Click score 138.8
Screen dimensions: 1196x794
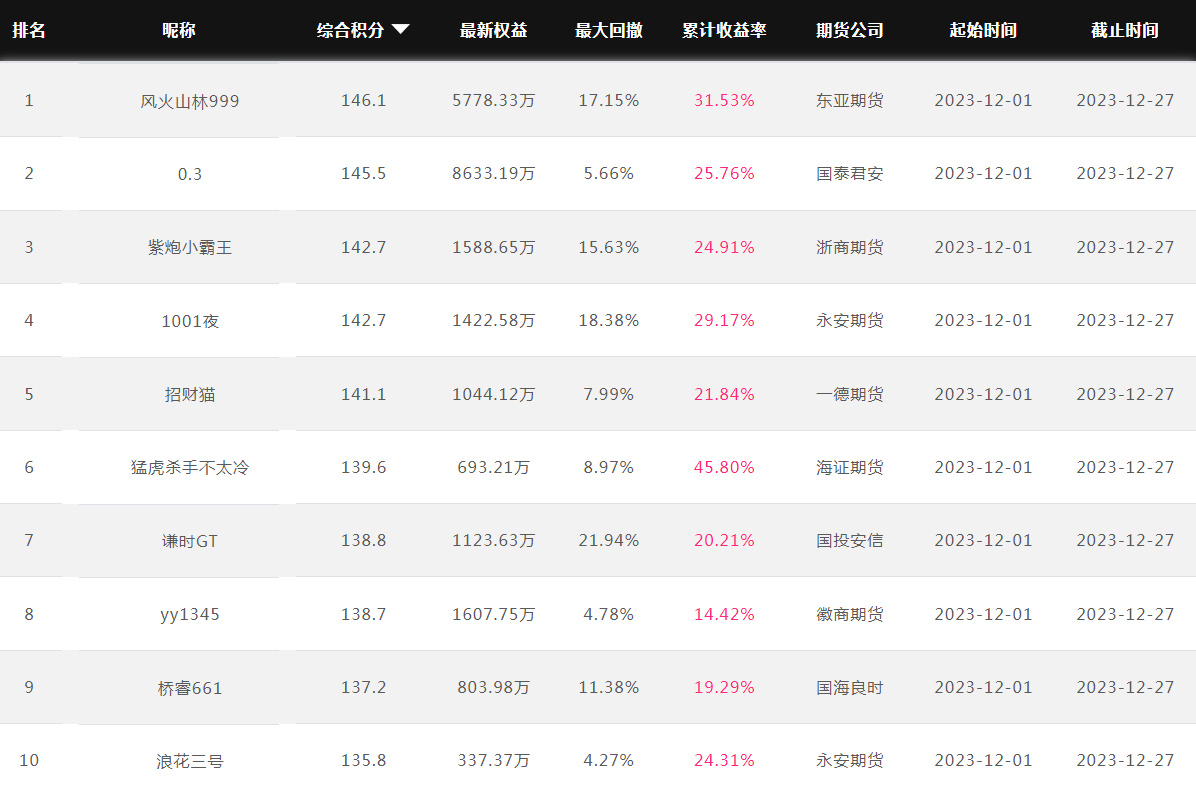[x=364, y=541]
